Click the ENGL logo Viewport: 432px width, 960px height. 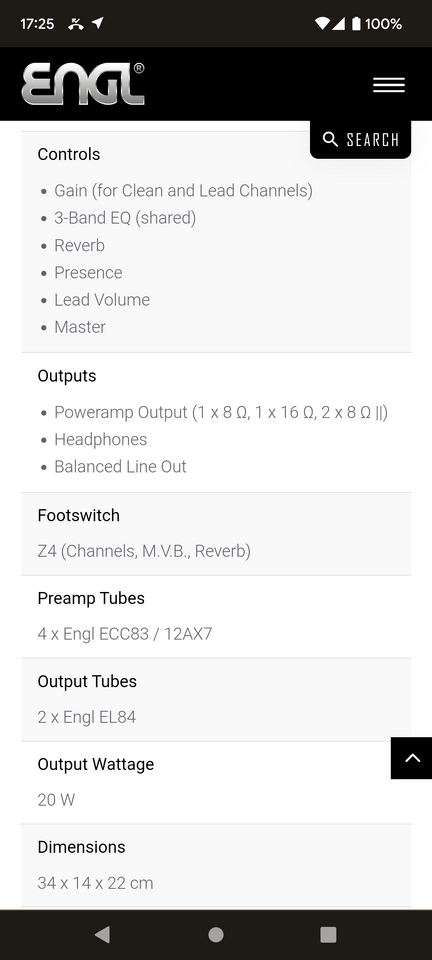[x=83, y=84]
